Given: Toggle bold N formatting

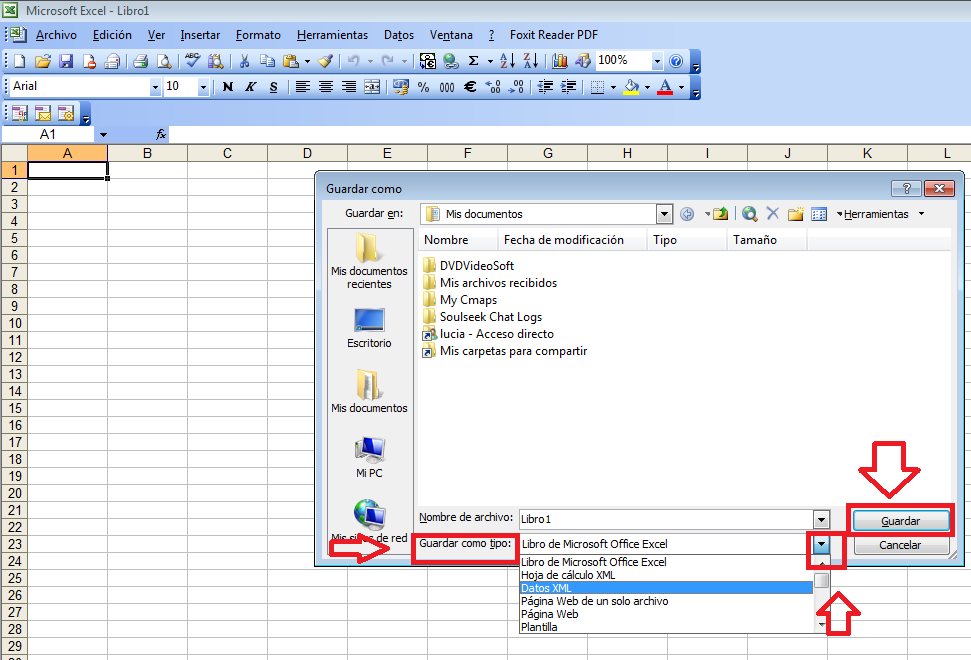Looking at the screenshot, I should 228,87.
